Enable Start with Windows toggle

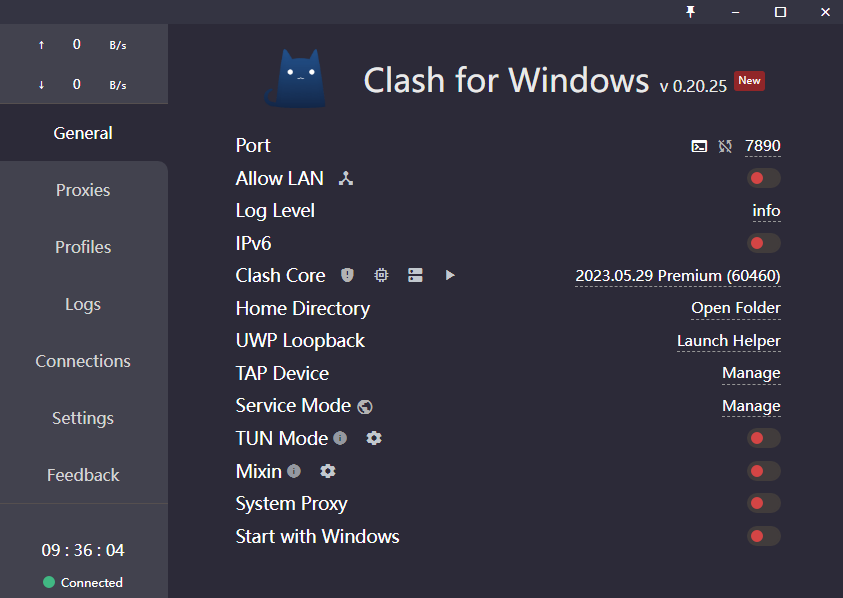coord(763,536)
